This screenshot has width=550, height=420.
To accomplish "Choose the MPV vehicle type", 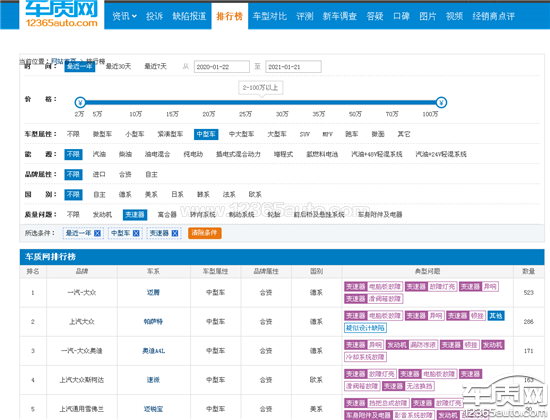I will (x=327, y=134).
